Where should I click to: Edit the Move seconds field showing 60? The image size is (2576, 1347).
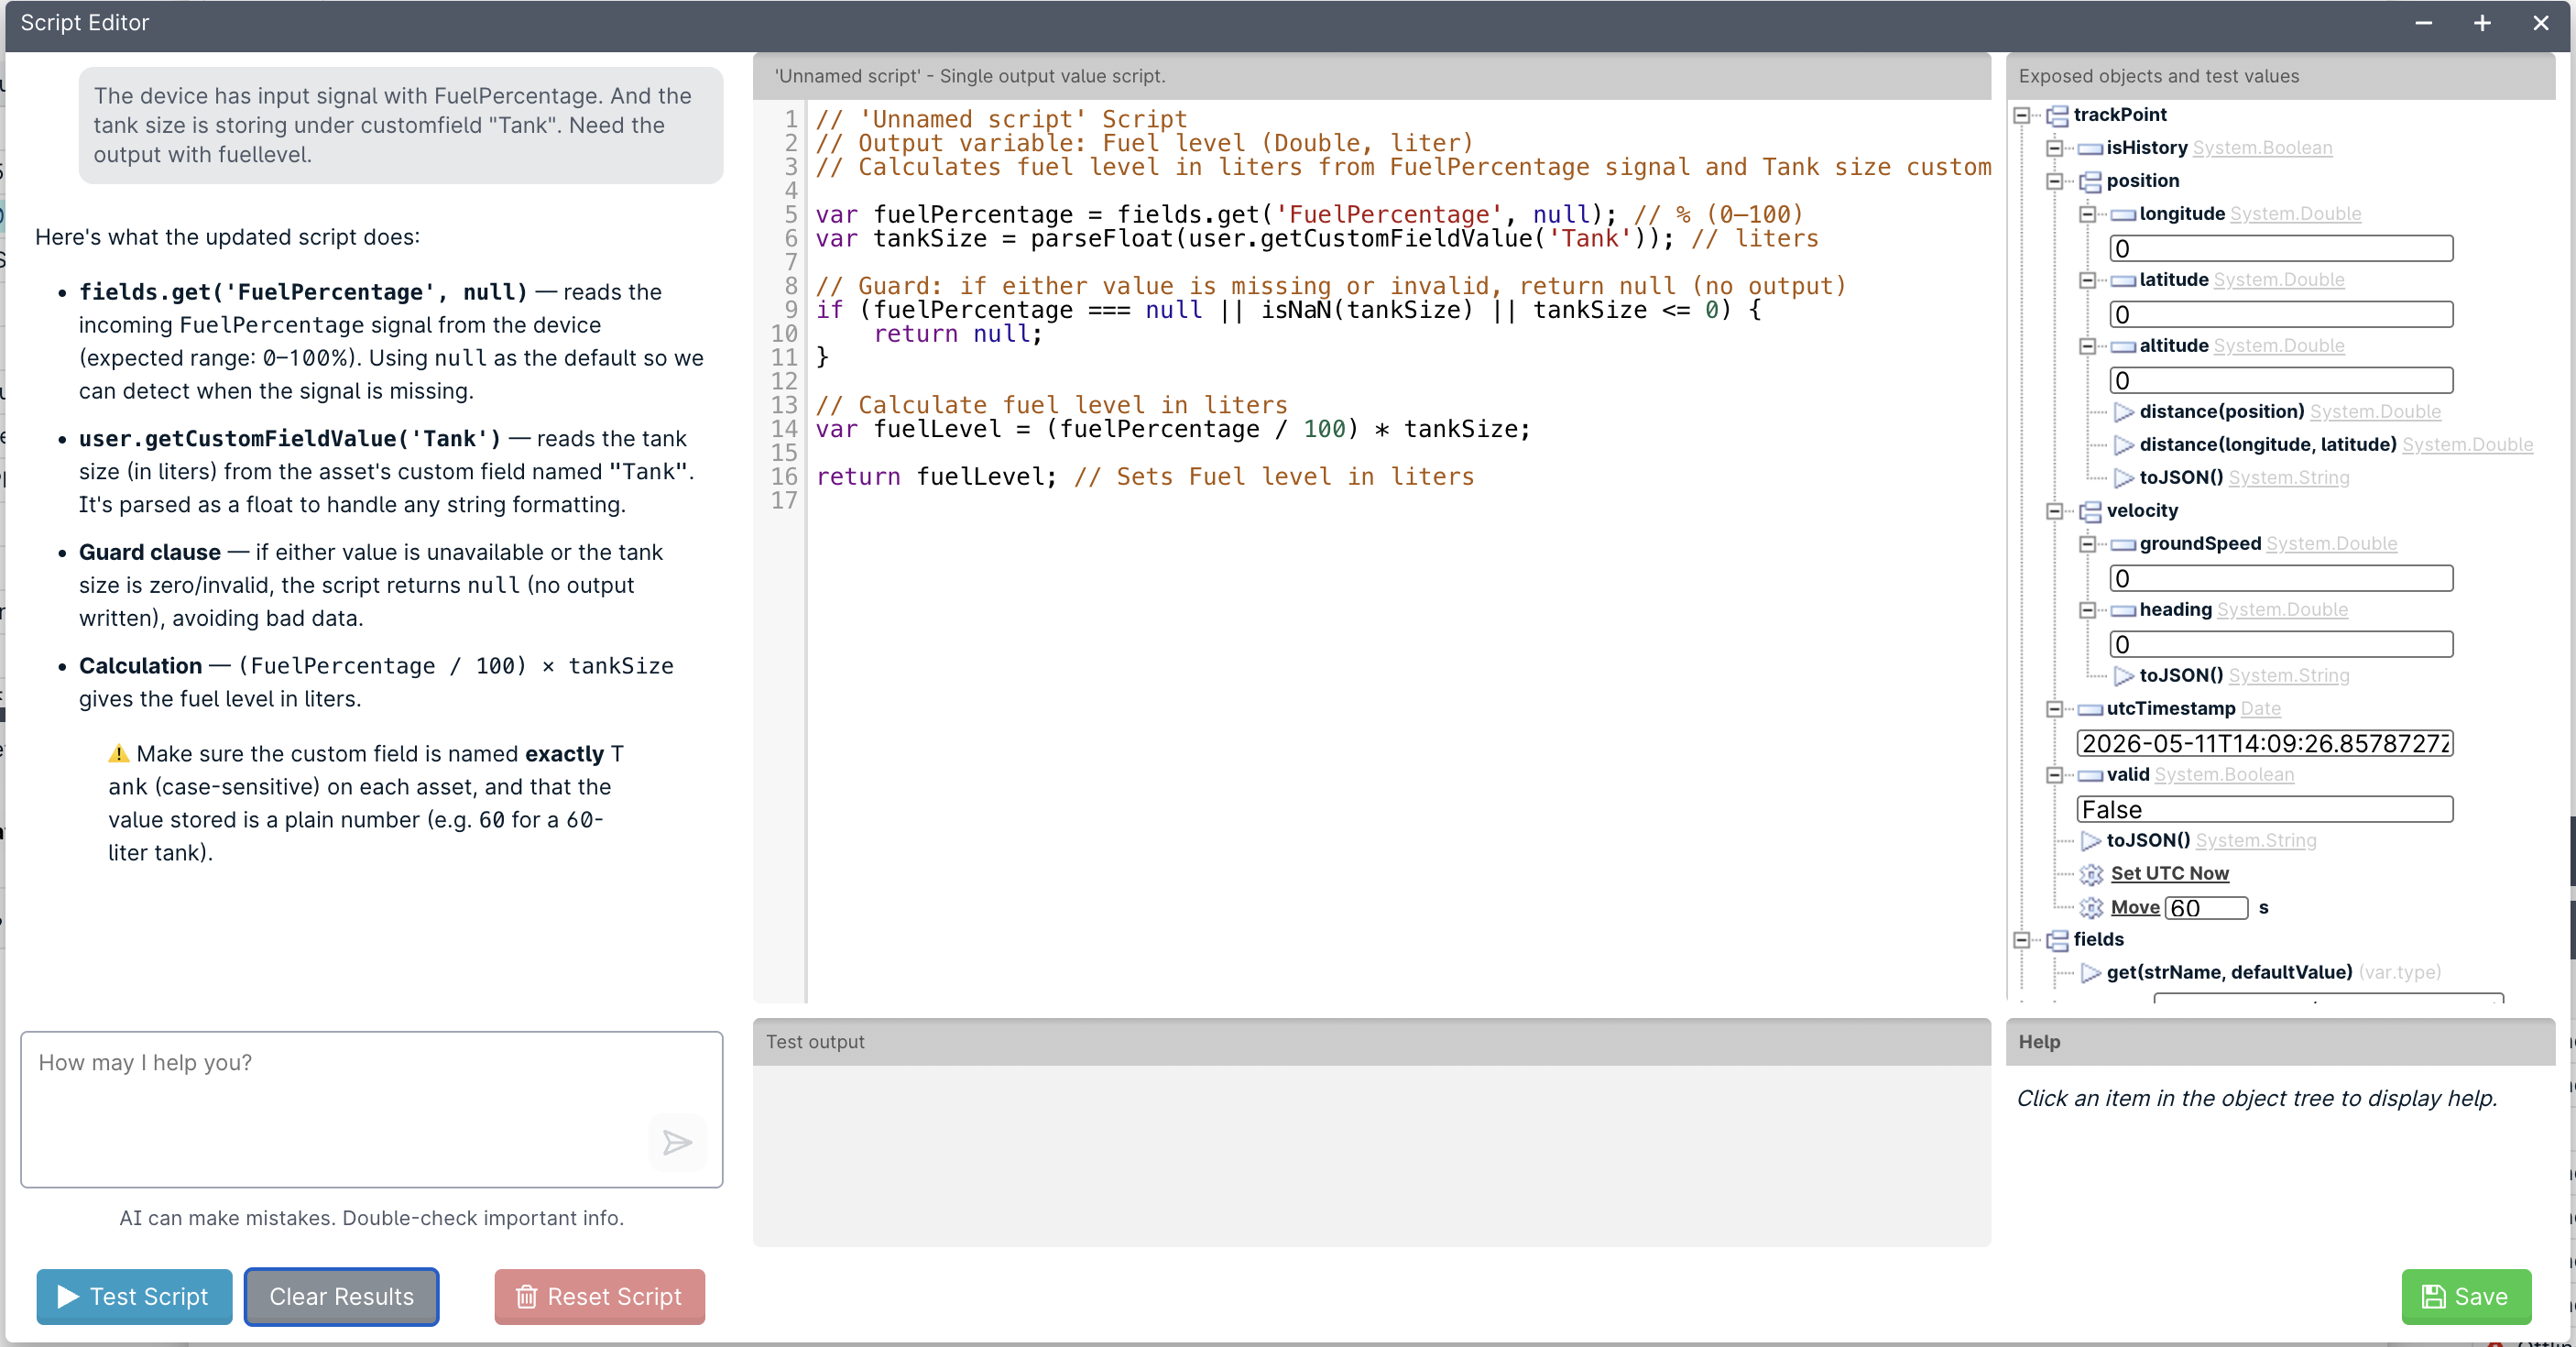[x=2206, y=908]
